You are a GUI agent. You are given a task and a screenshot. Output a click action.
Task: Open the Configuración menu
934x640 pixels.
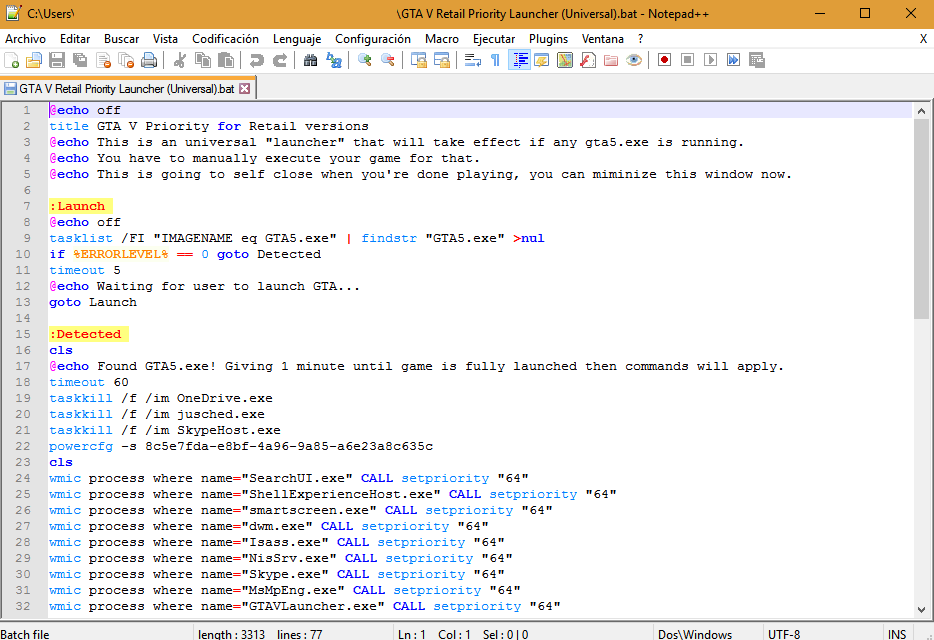click(x=373, y=39)
